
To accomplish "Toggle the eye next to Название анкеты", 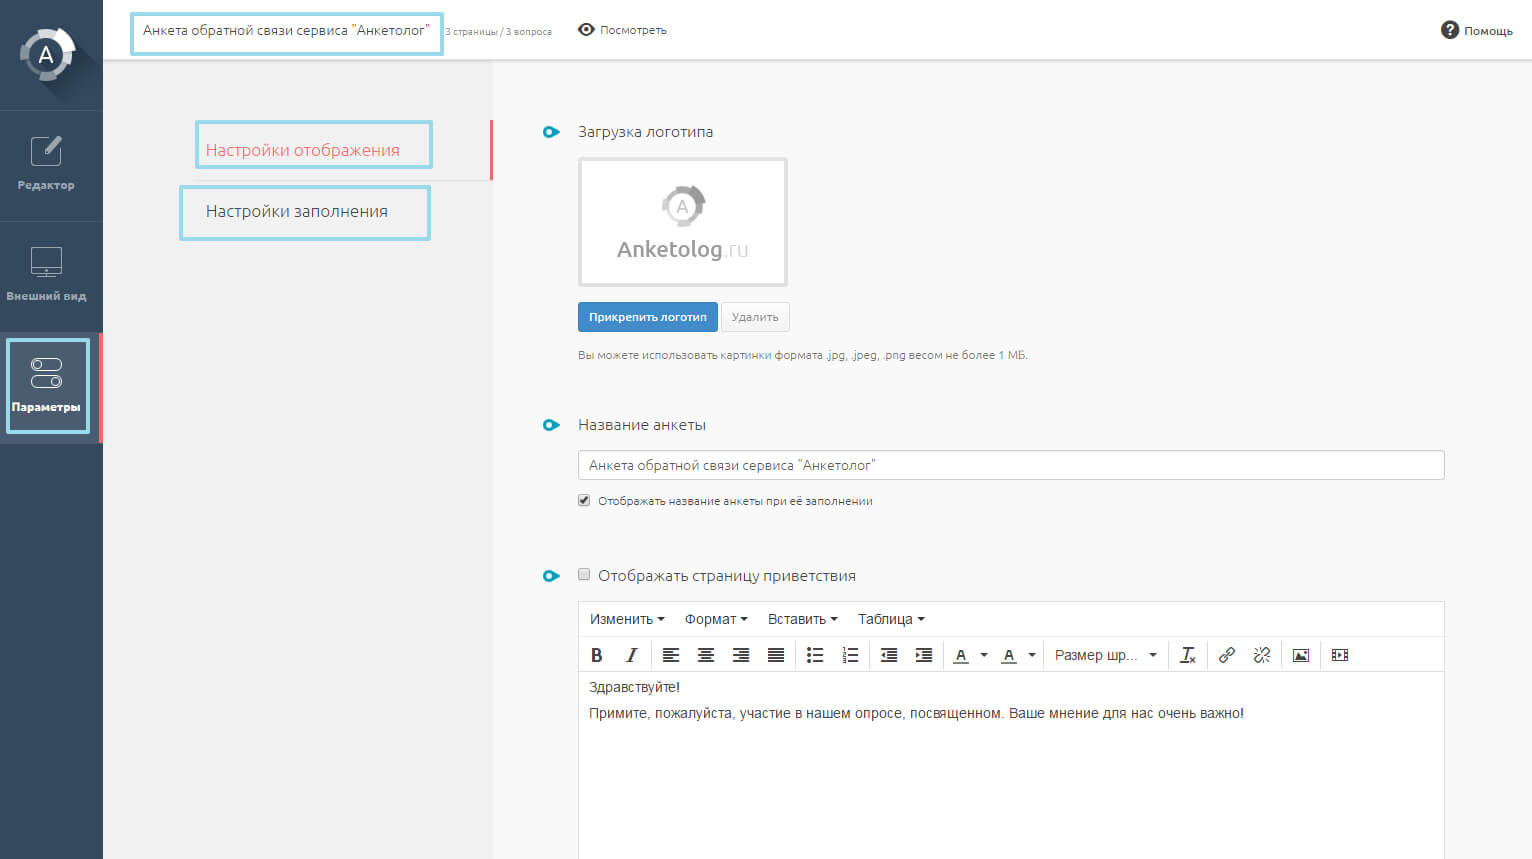I will (x=551, y=425).
